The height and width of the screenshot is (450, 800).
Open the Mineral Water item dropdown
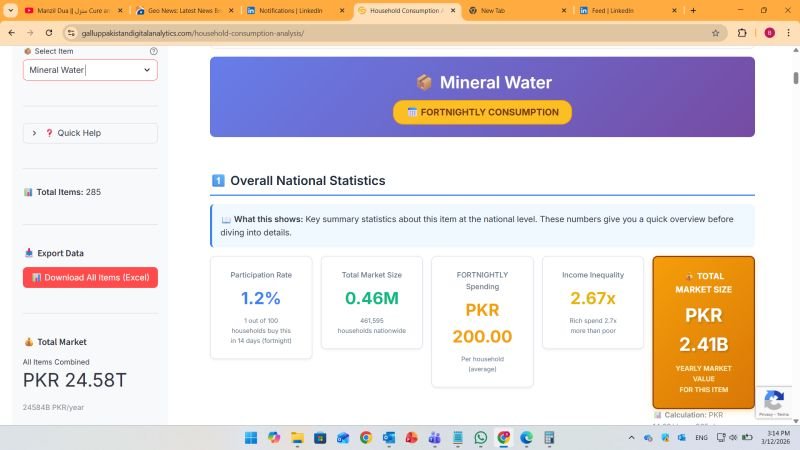90,70
